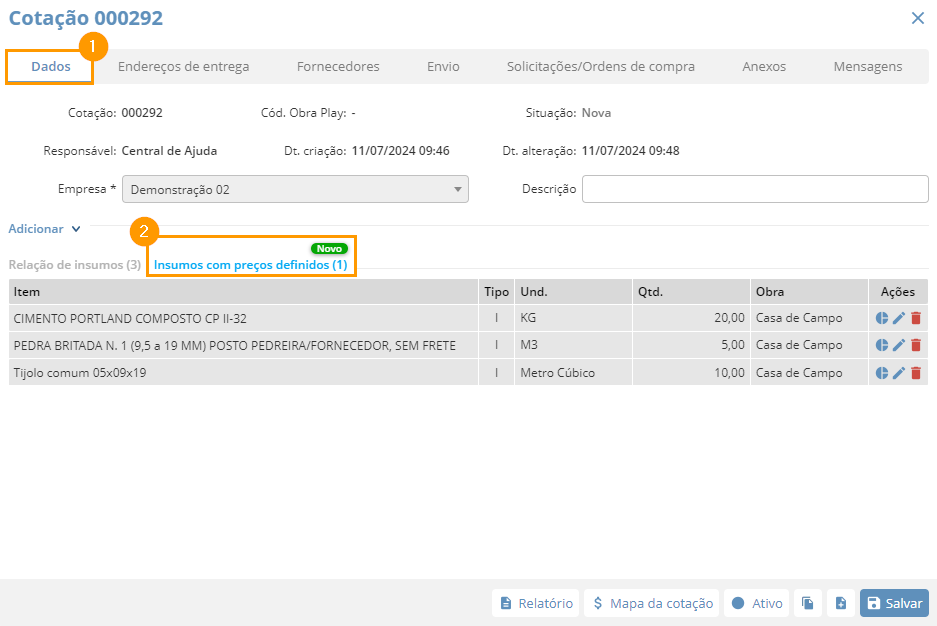The image size is (937, 626).
Task: Click the new document plus icon button
Action: (x=841, y=603)
